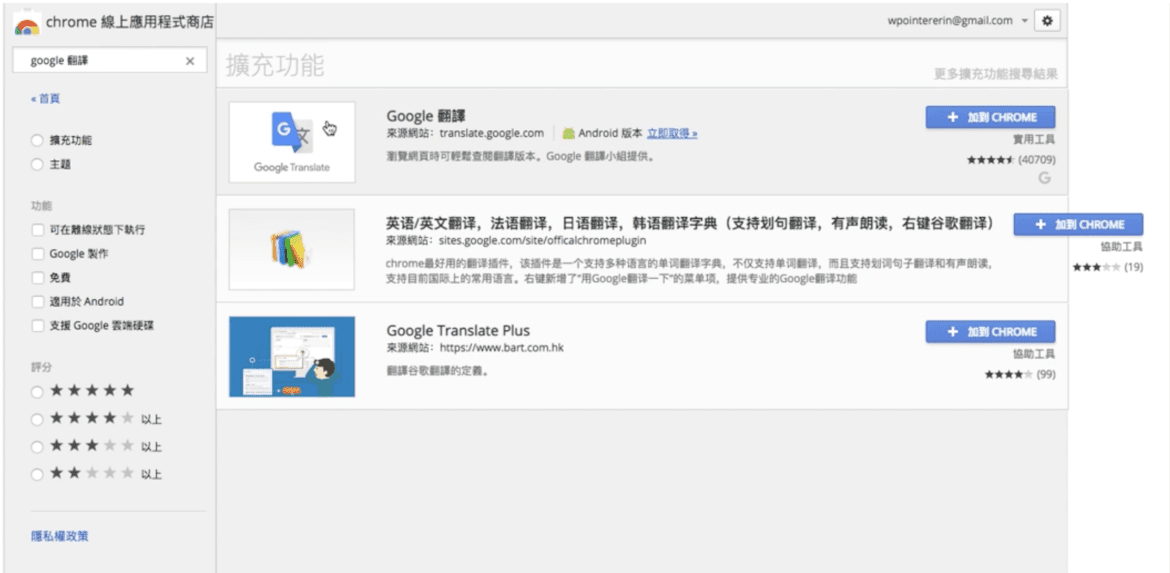Click the 立即取得 » Android link
This screenshot has height=573, width=1170.
pyautogui.click(x=672, y=134)
